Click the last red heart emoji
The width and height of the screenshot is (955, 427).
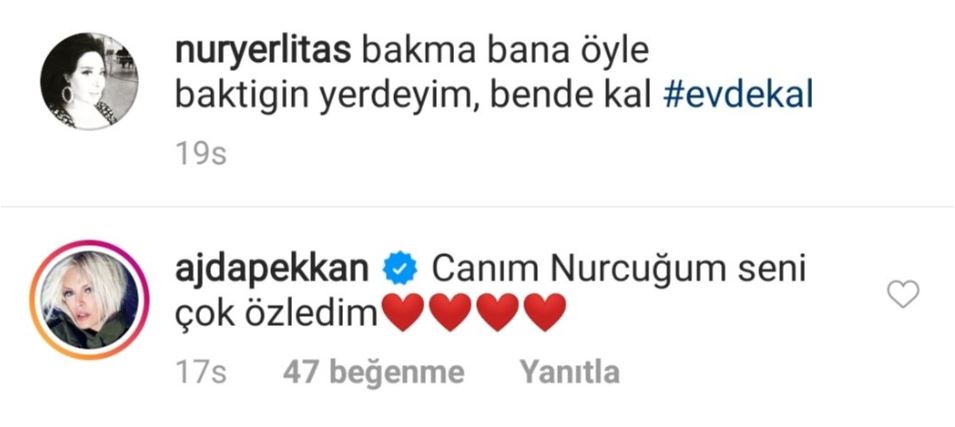point(545,312)
